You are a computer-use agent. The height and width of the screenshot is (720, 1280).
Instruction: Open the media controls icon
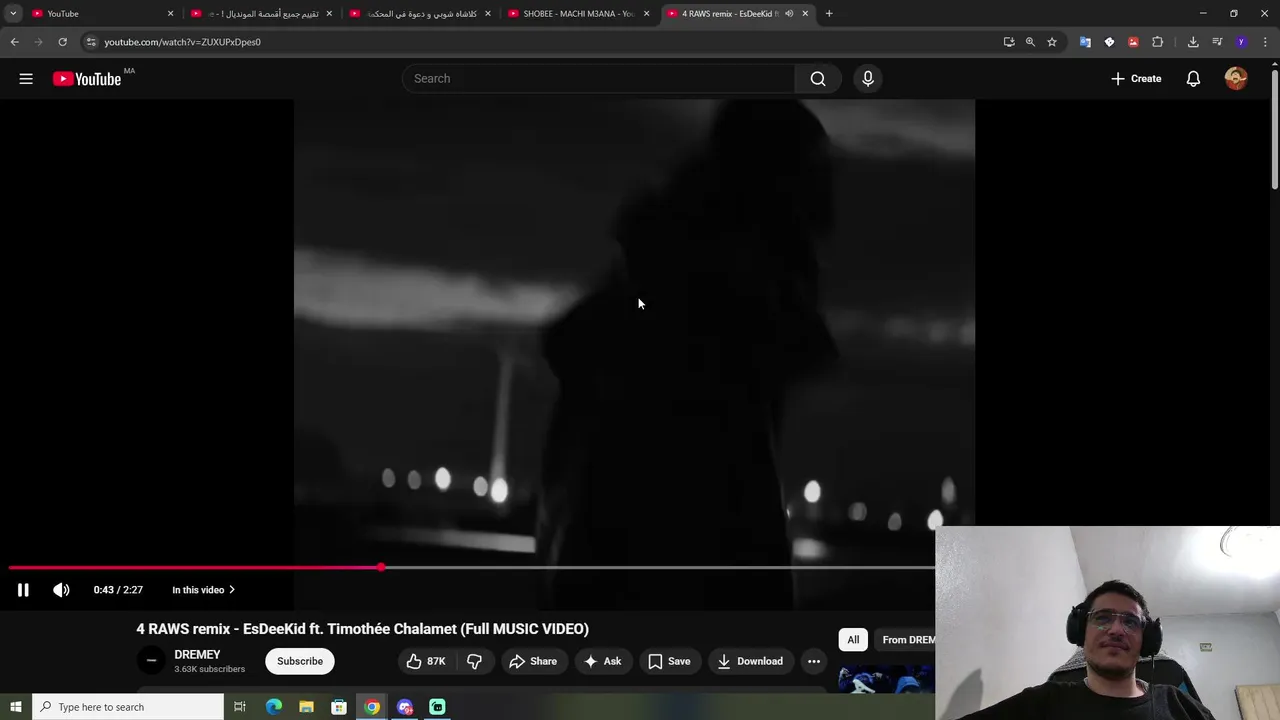pyautogui.click(x=1217, y=42)
